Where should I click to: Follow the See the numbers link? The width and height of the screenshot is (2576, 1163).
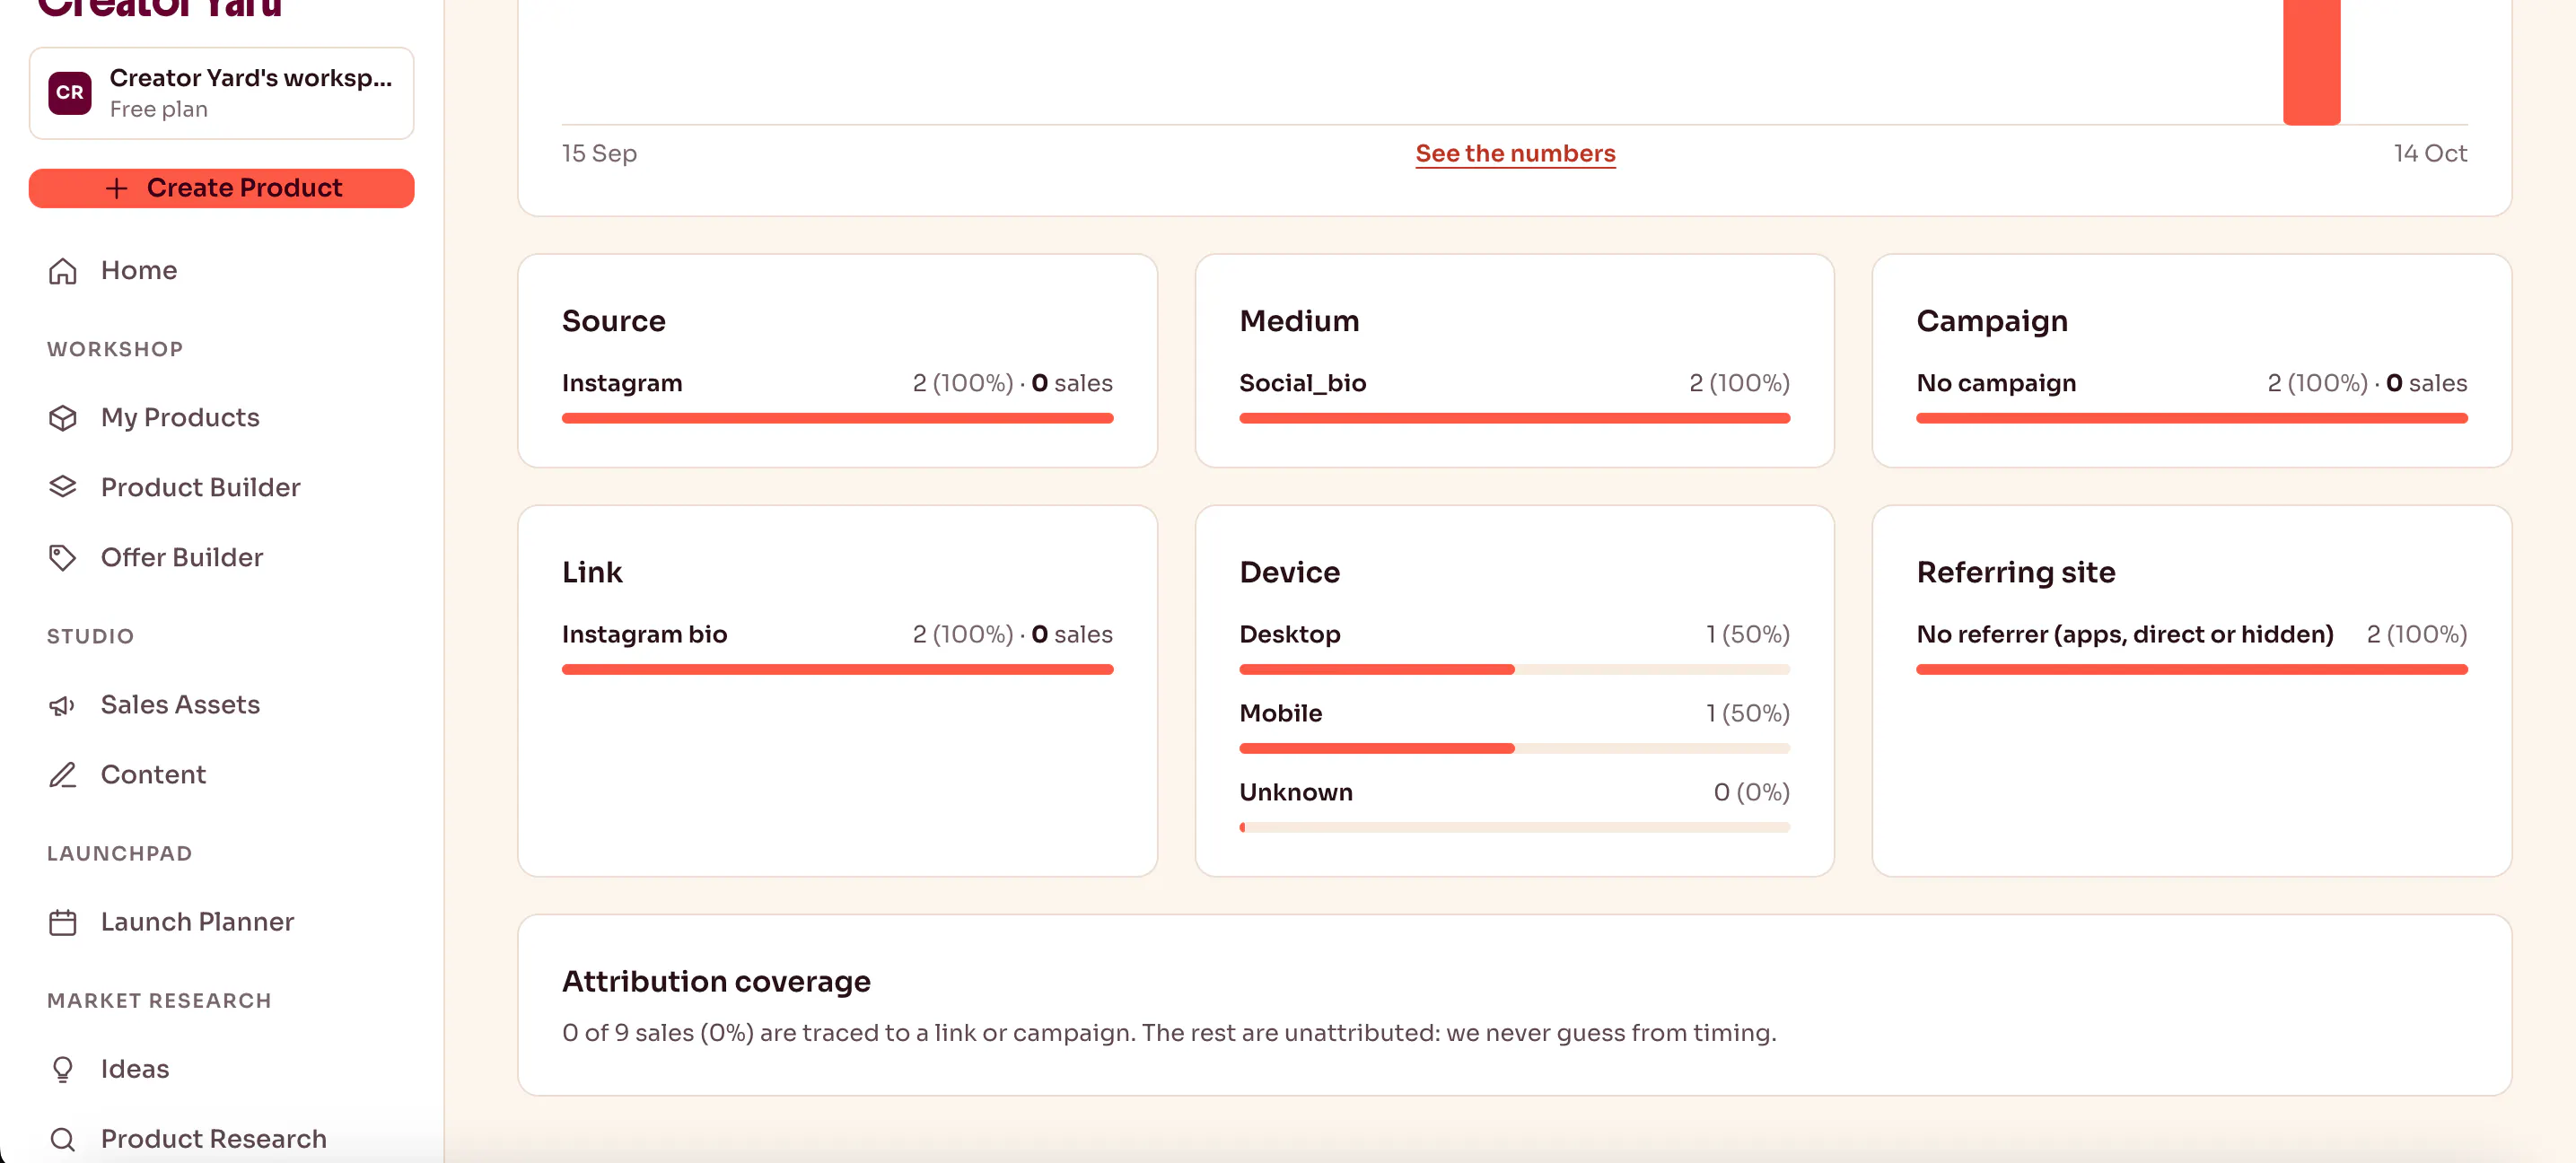(x=1515, y=153)
